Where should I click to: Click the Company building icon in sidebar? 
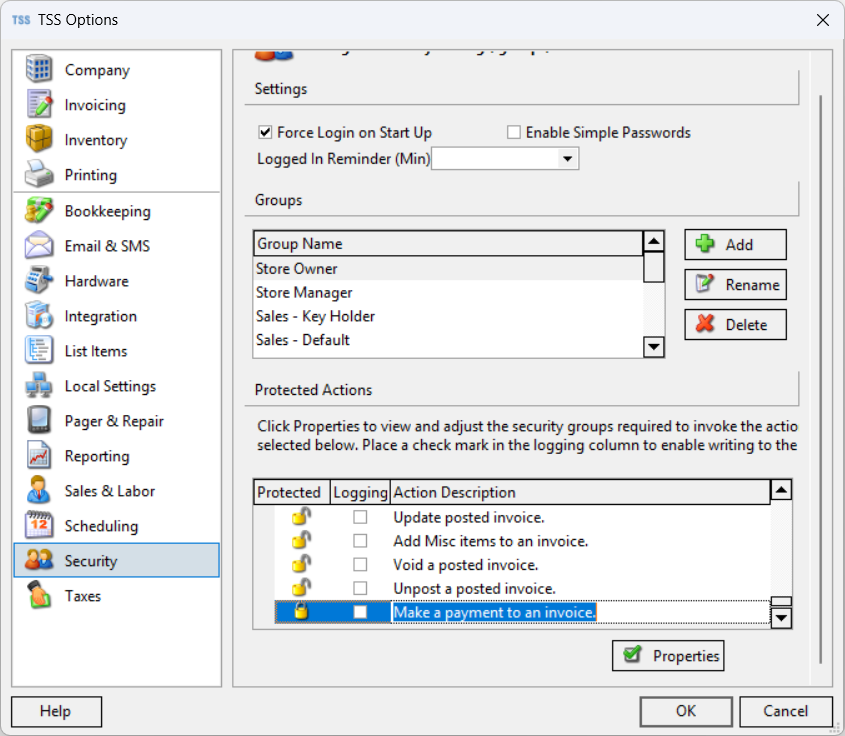tap(39, 70)
